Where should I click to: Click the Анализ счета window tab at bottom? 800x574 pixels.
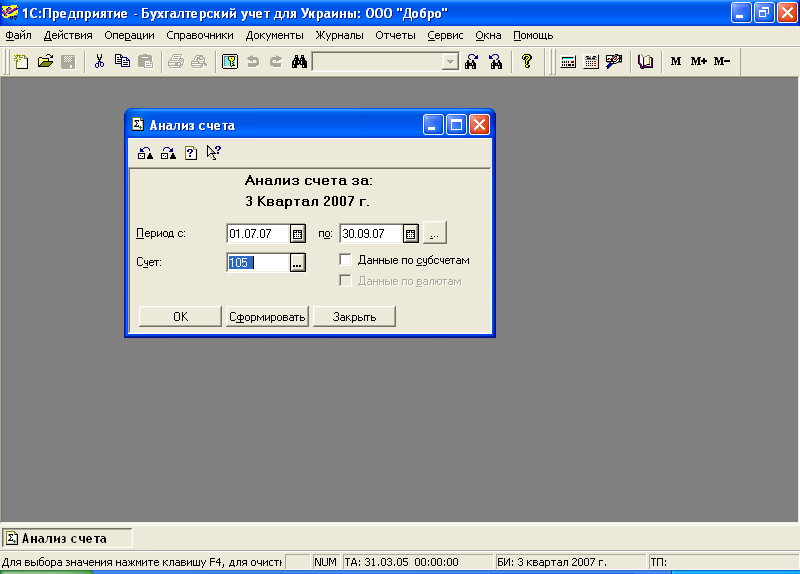pos(67,538)
